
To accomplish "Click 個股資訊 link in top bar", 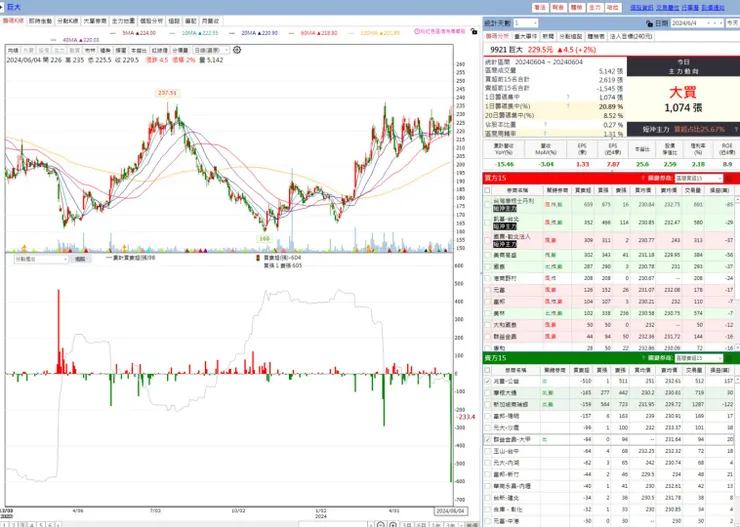I will point(642,8).
